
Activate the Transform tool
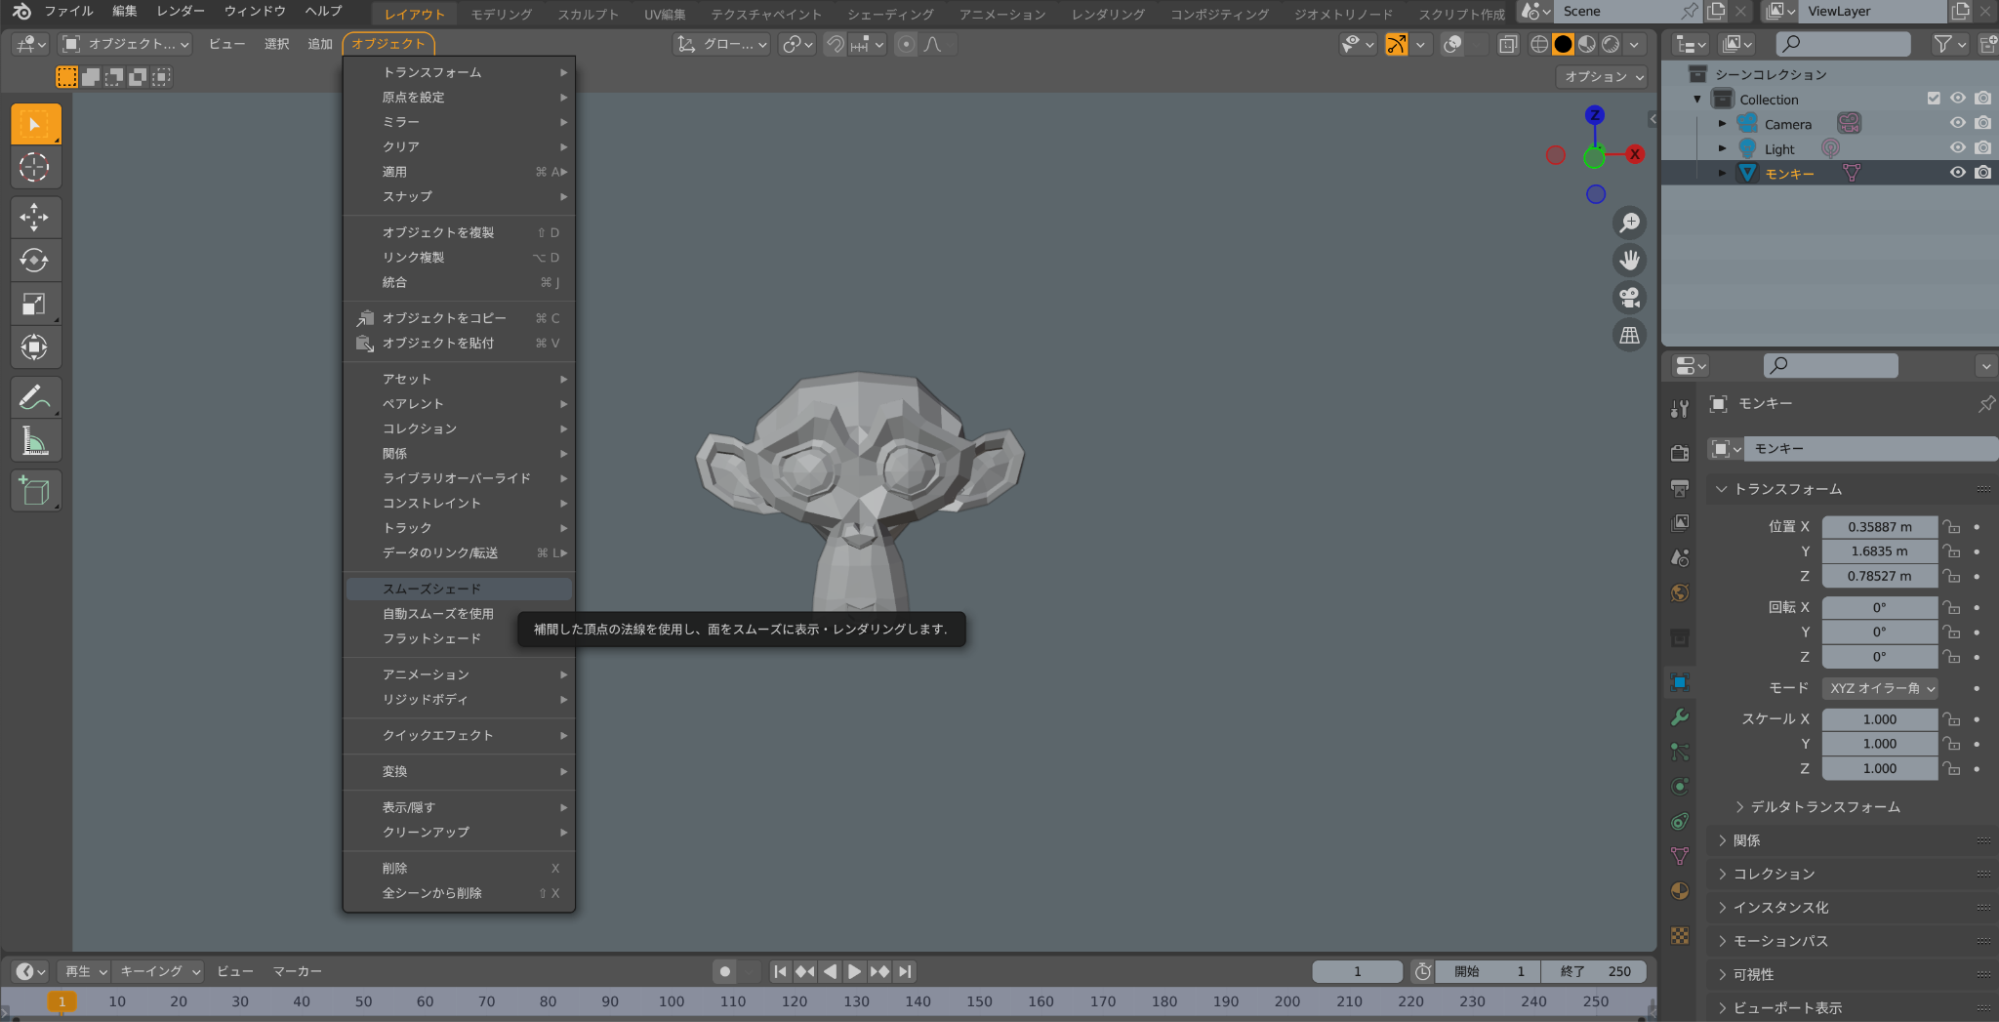pos(35,347)
